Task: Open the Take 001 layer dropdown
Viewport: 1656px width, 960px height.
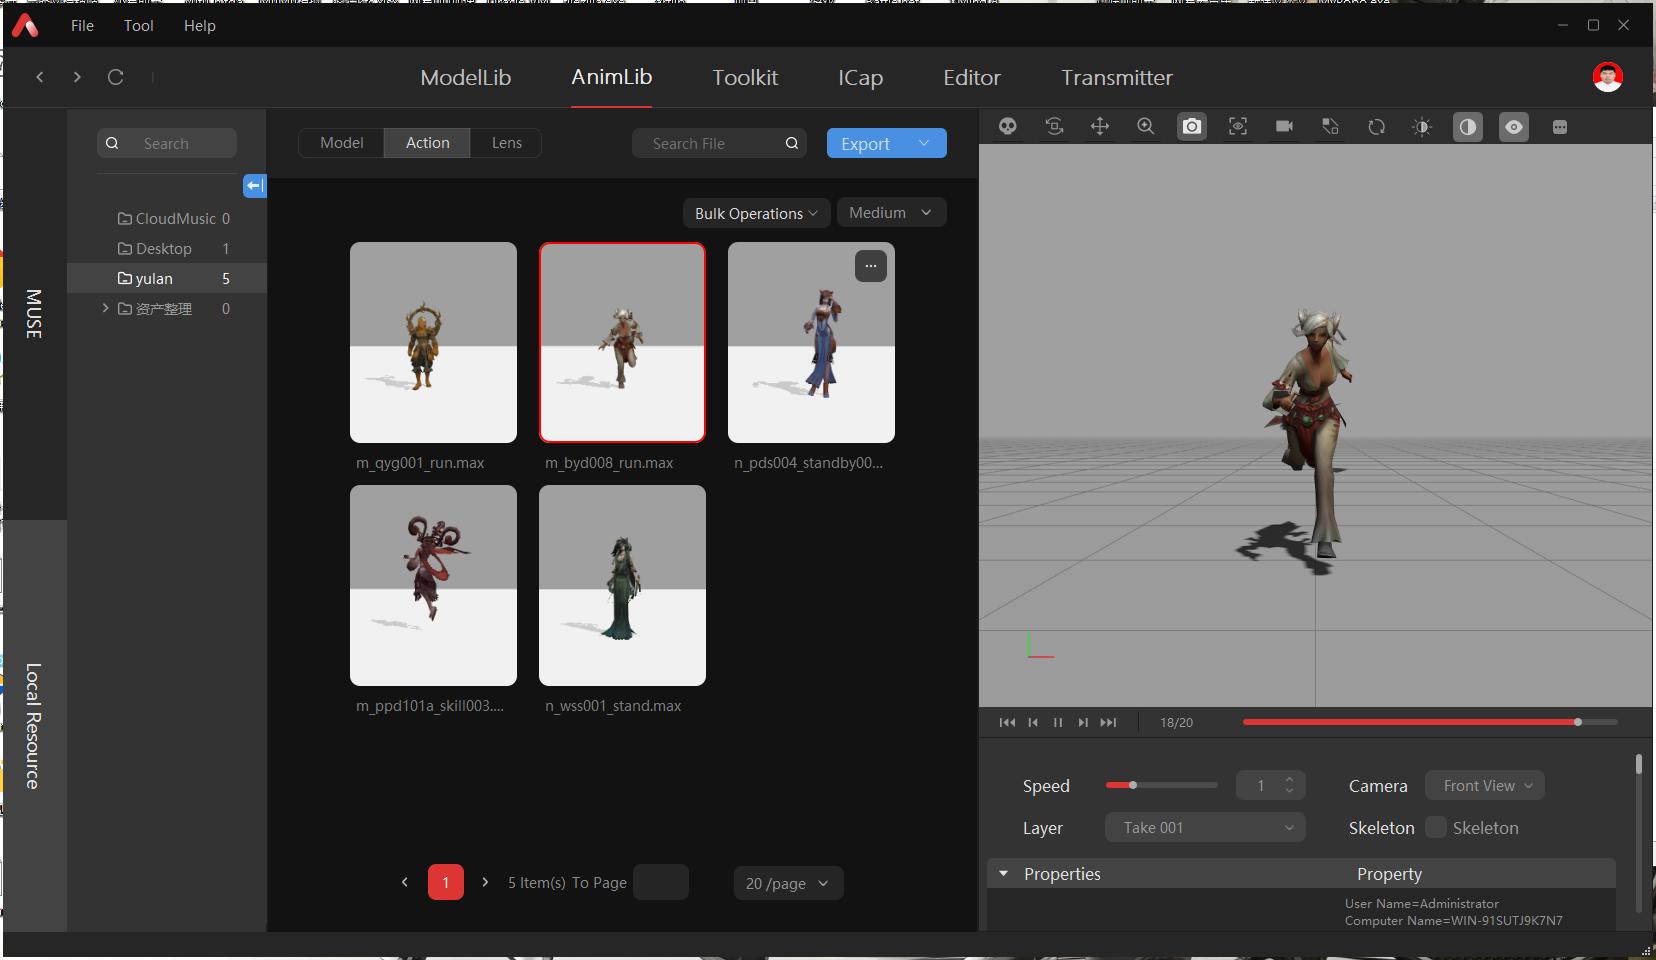Action: (x=1206, y=827)
